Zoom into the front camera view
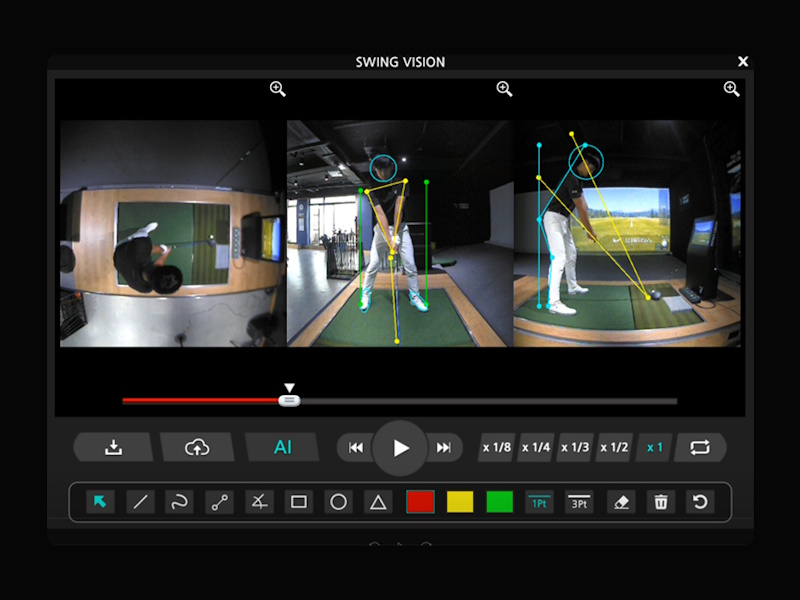This screenshot has width=800, height=600. click(505, 89)
